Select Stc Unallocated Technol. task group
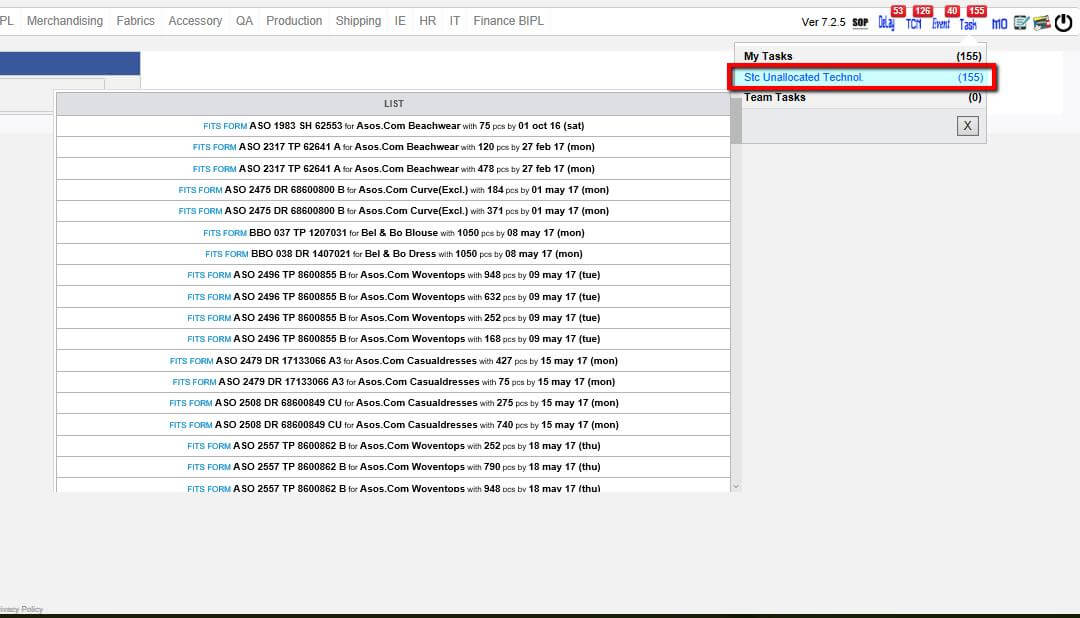This screenshot has height=618, width=1080. (862, 77)
